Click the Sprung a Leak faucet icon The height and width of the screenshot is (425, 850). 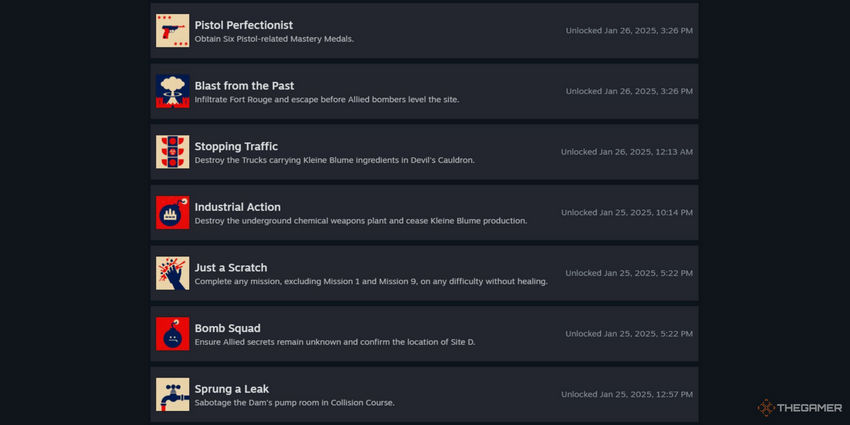coord(172,395)
